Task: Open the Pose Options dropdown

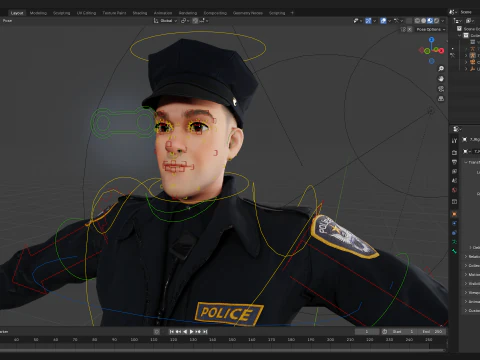Action: pyautogui.click(x=431, y=29)
